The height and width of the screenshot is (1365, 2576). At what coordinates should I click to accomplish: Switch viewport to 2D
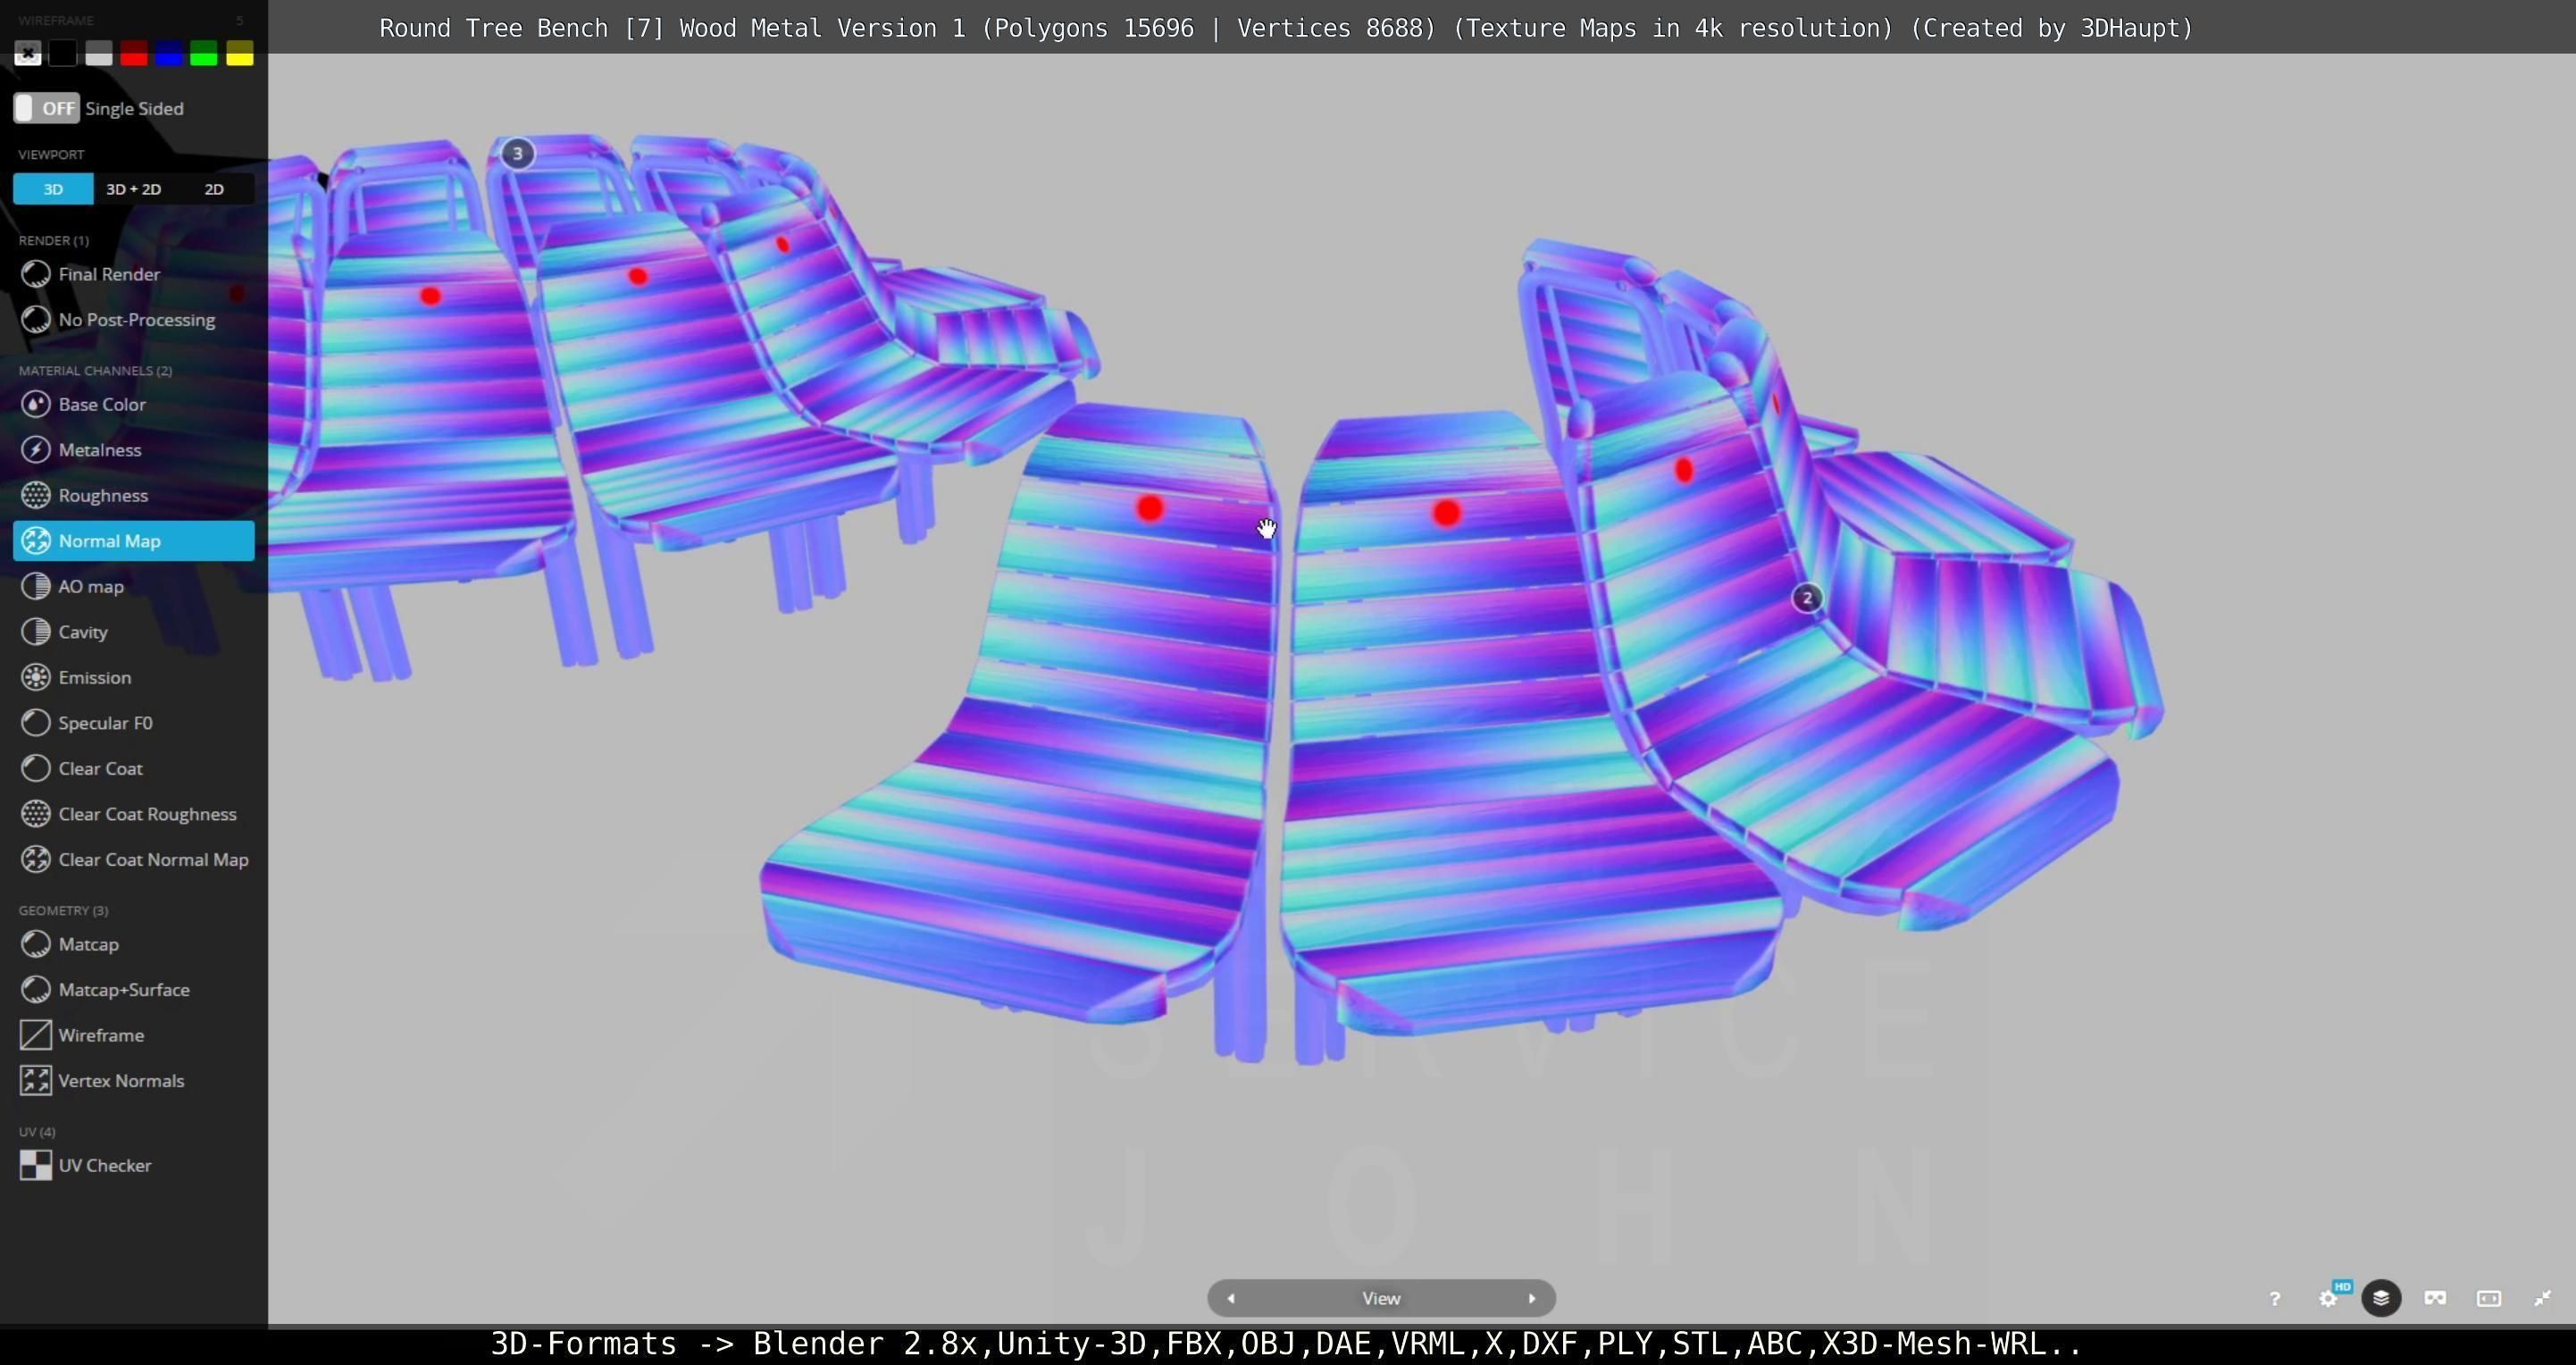click(x=214, y=189)
